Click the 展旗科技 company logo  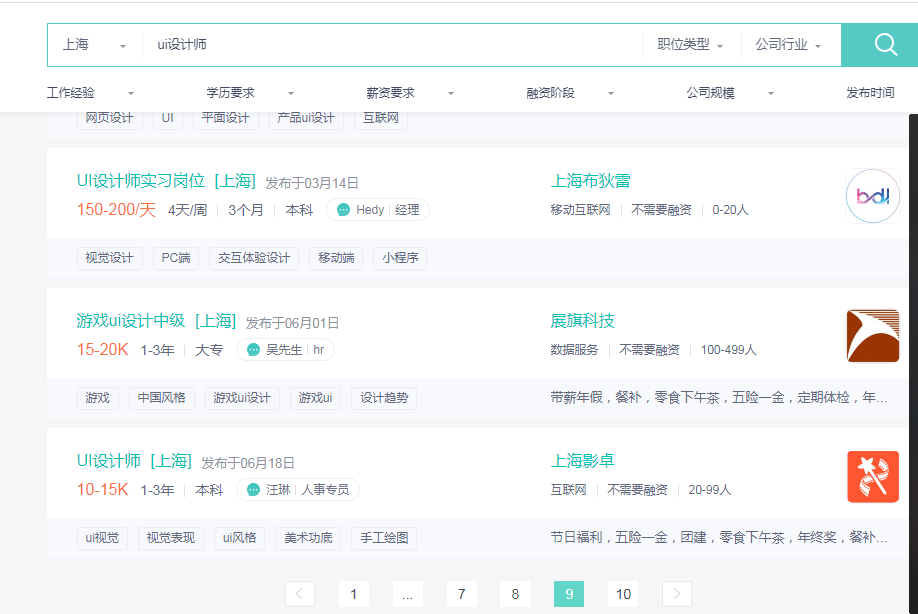click(x=871, y=335)
